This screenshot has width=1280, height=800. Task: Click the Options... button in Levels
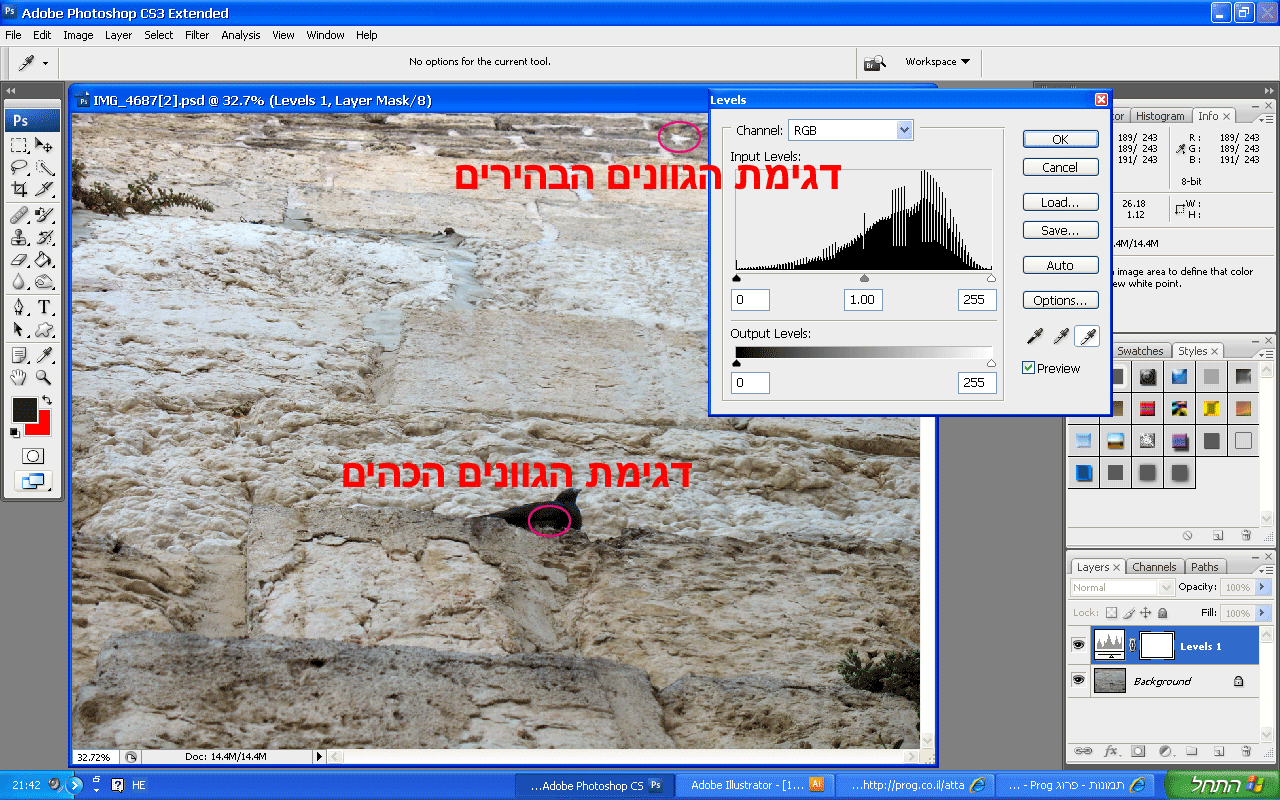click(1061, 300)
